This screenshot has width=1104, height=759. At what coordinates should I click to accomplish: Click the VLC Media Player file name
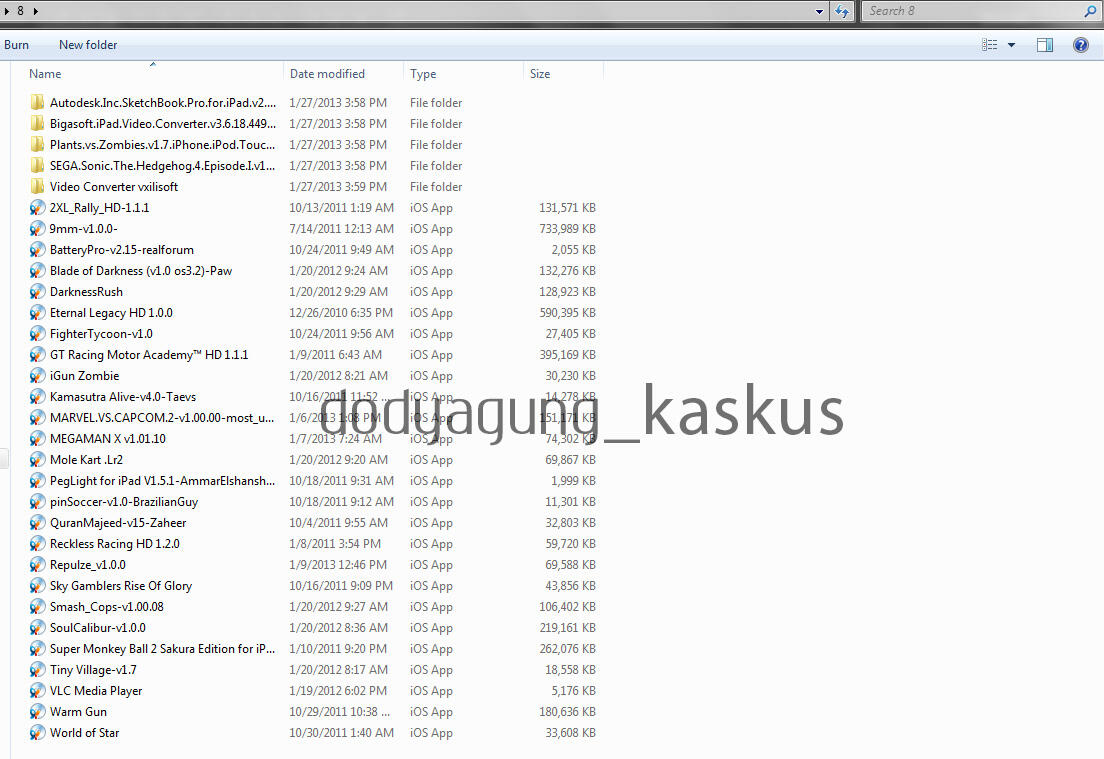96,691
